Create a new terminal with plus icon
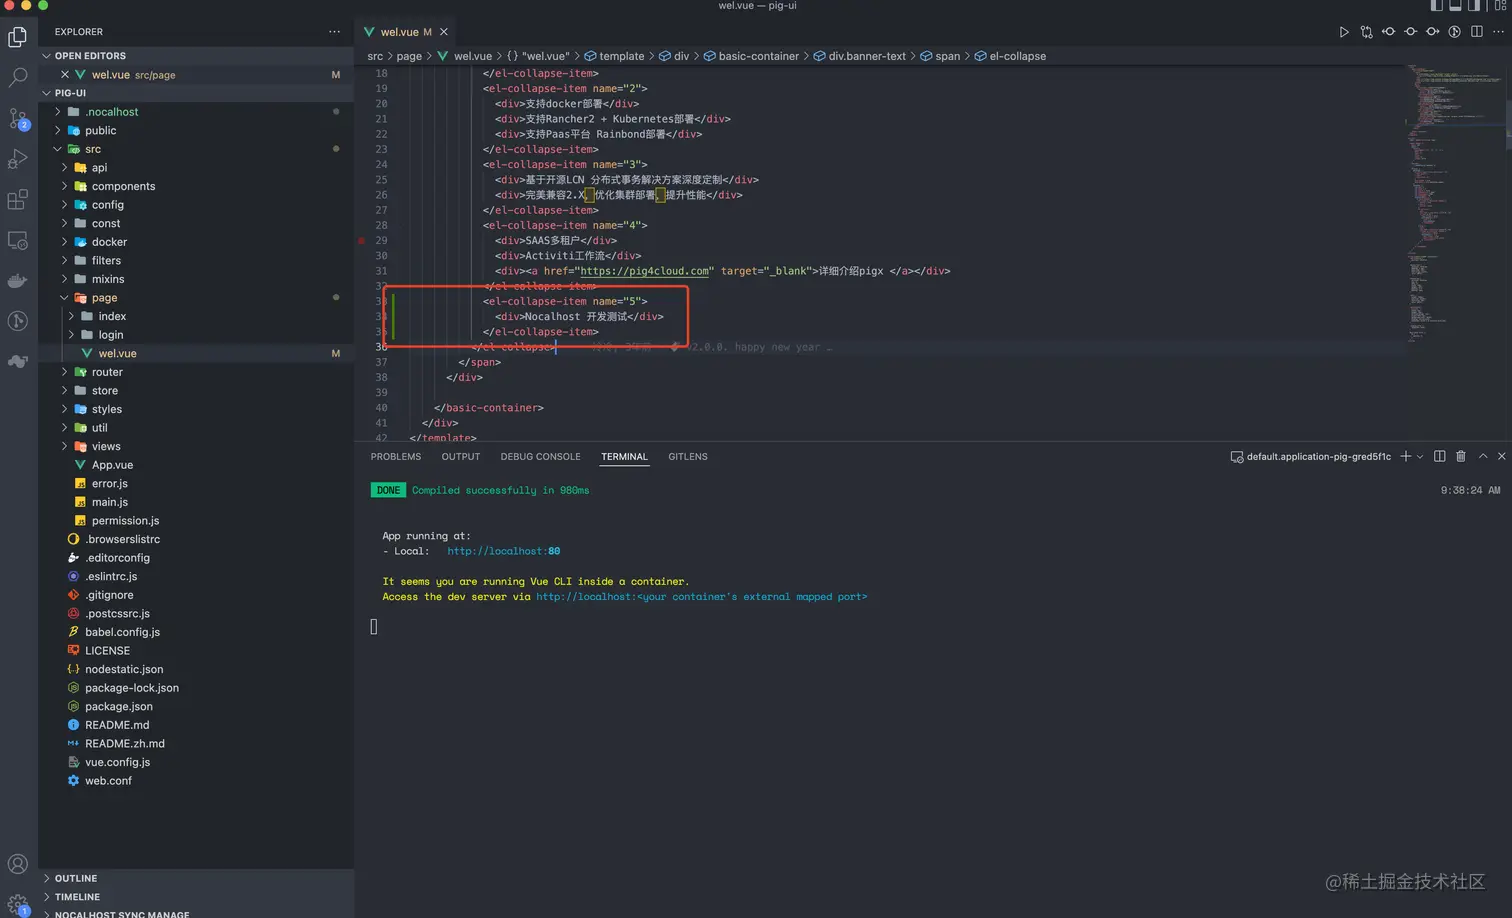The width and height of the screenshot is (1512, 918). coord(1405,456)
